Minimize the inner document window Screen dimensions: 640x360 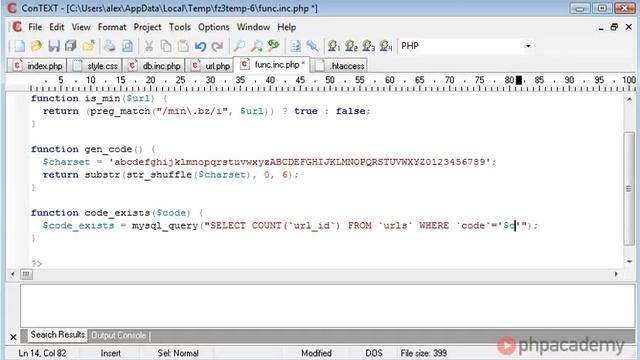tap(601, 28)
